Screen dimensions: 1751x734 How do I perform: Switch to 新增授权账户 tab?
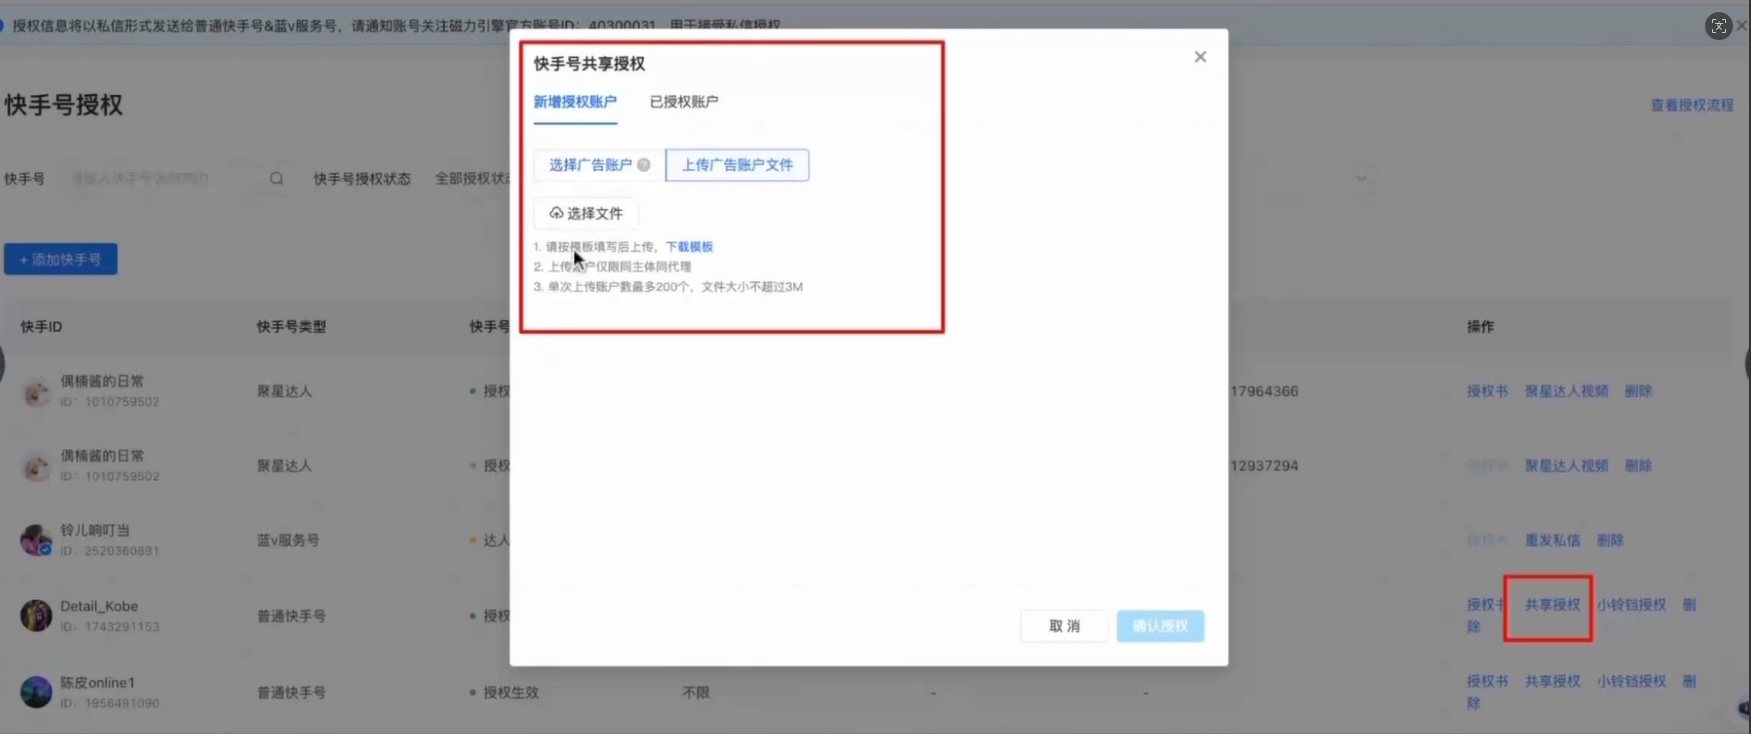575,102
